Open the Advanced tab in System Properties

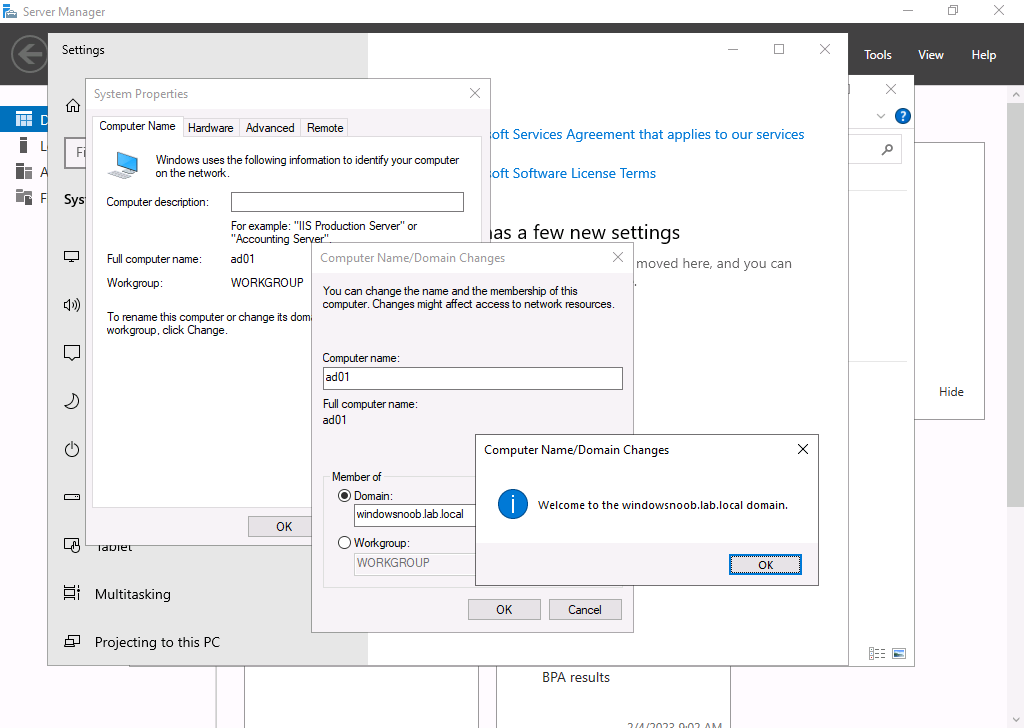coord(270,128)
